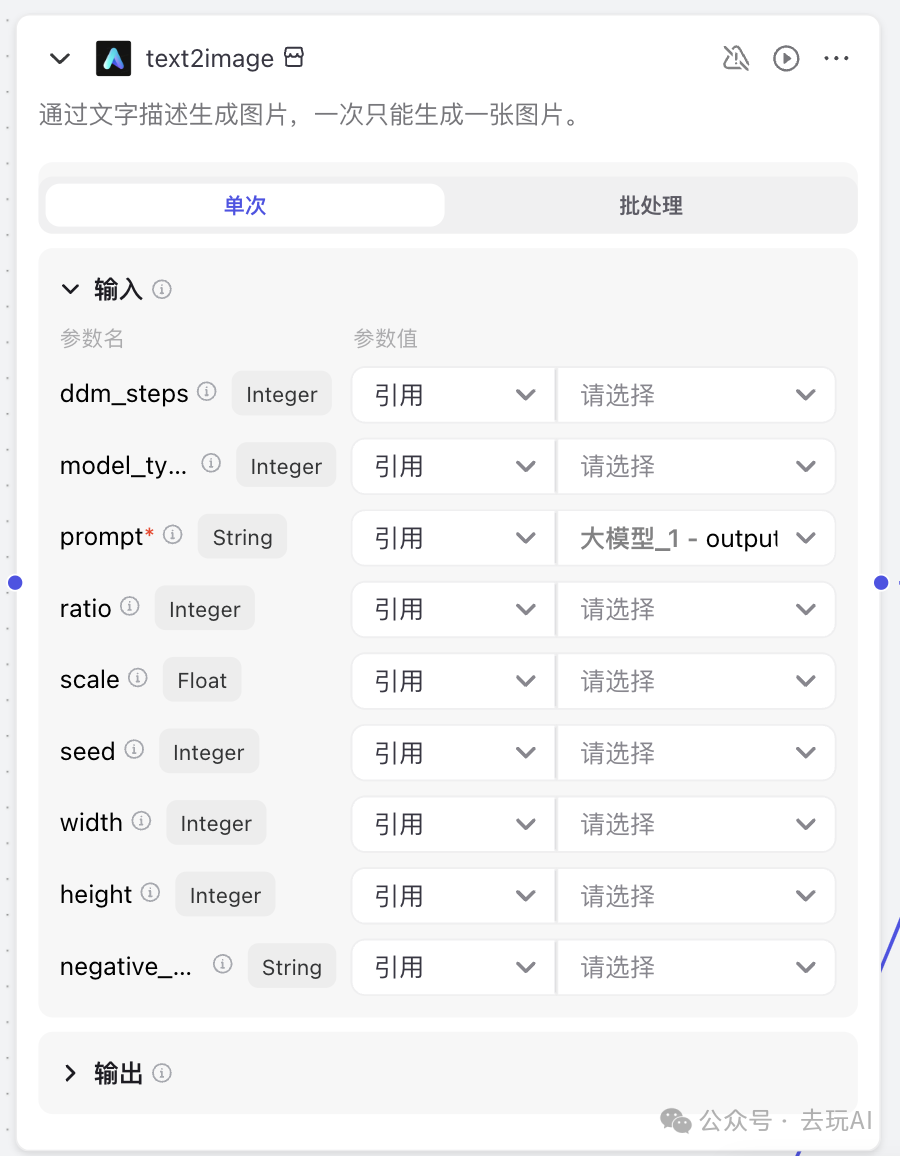Screen dimensions: 900x1156
Task: Switch to the 单次 tab
Action: coord(245,205)
